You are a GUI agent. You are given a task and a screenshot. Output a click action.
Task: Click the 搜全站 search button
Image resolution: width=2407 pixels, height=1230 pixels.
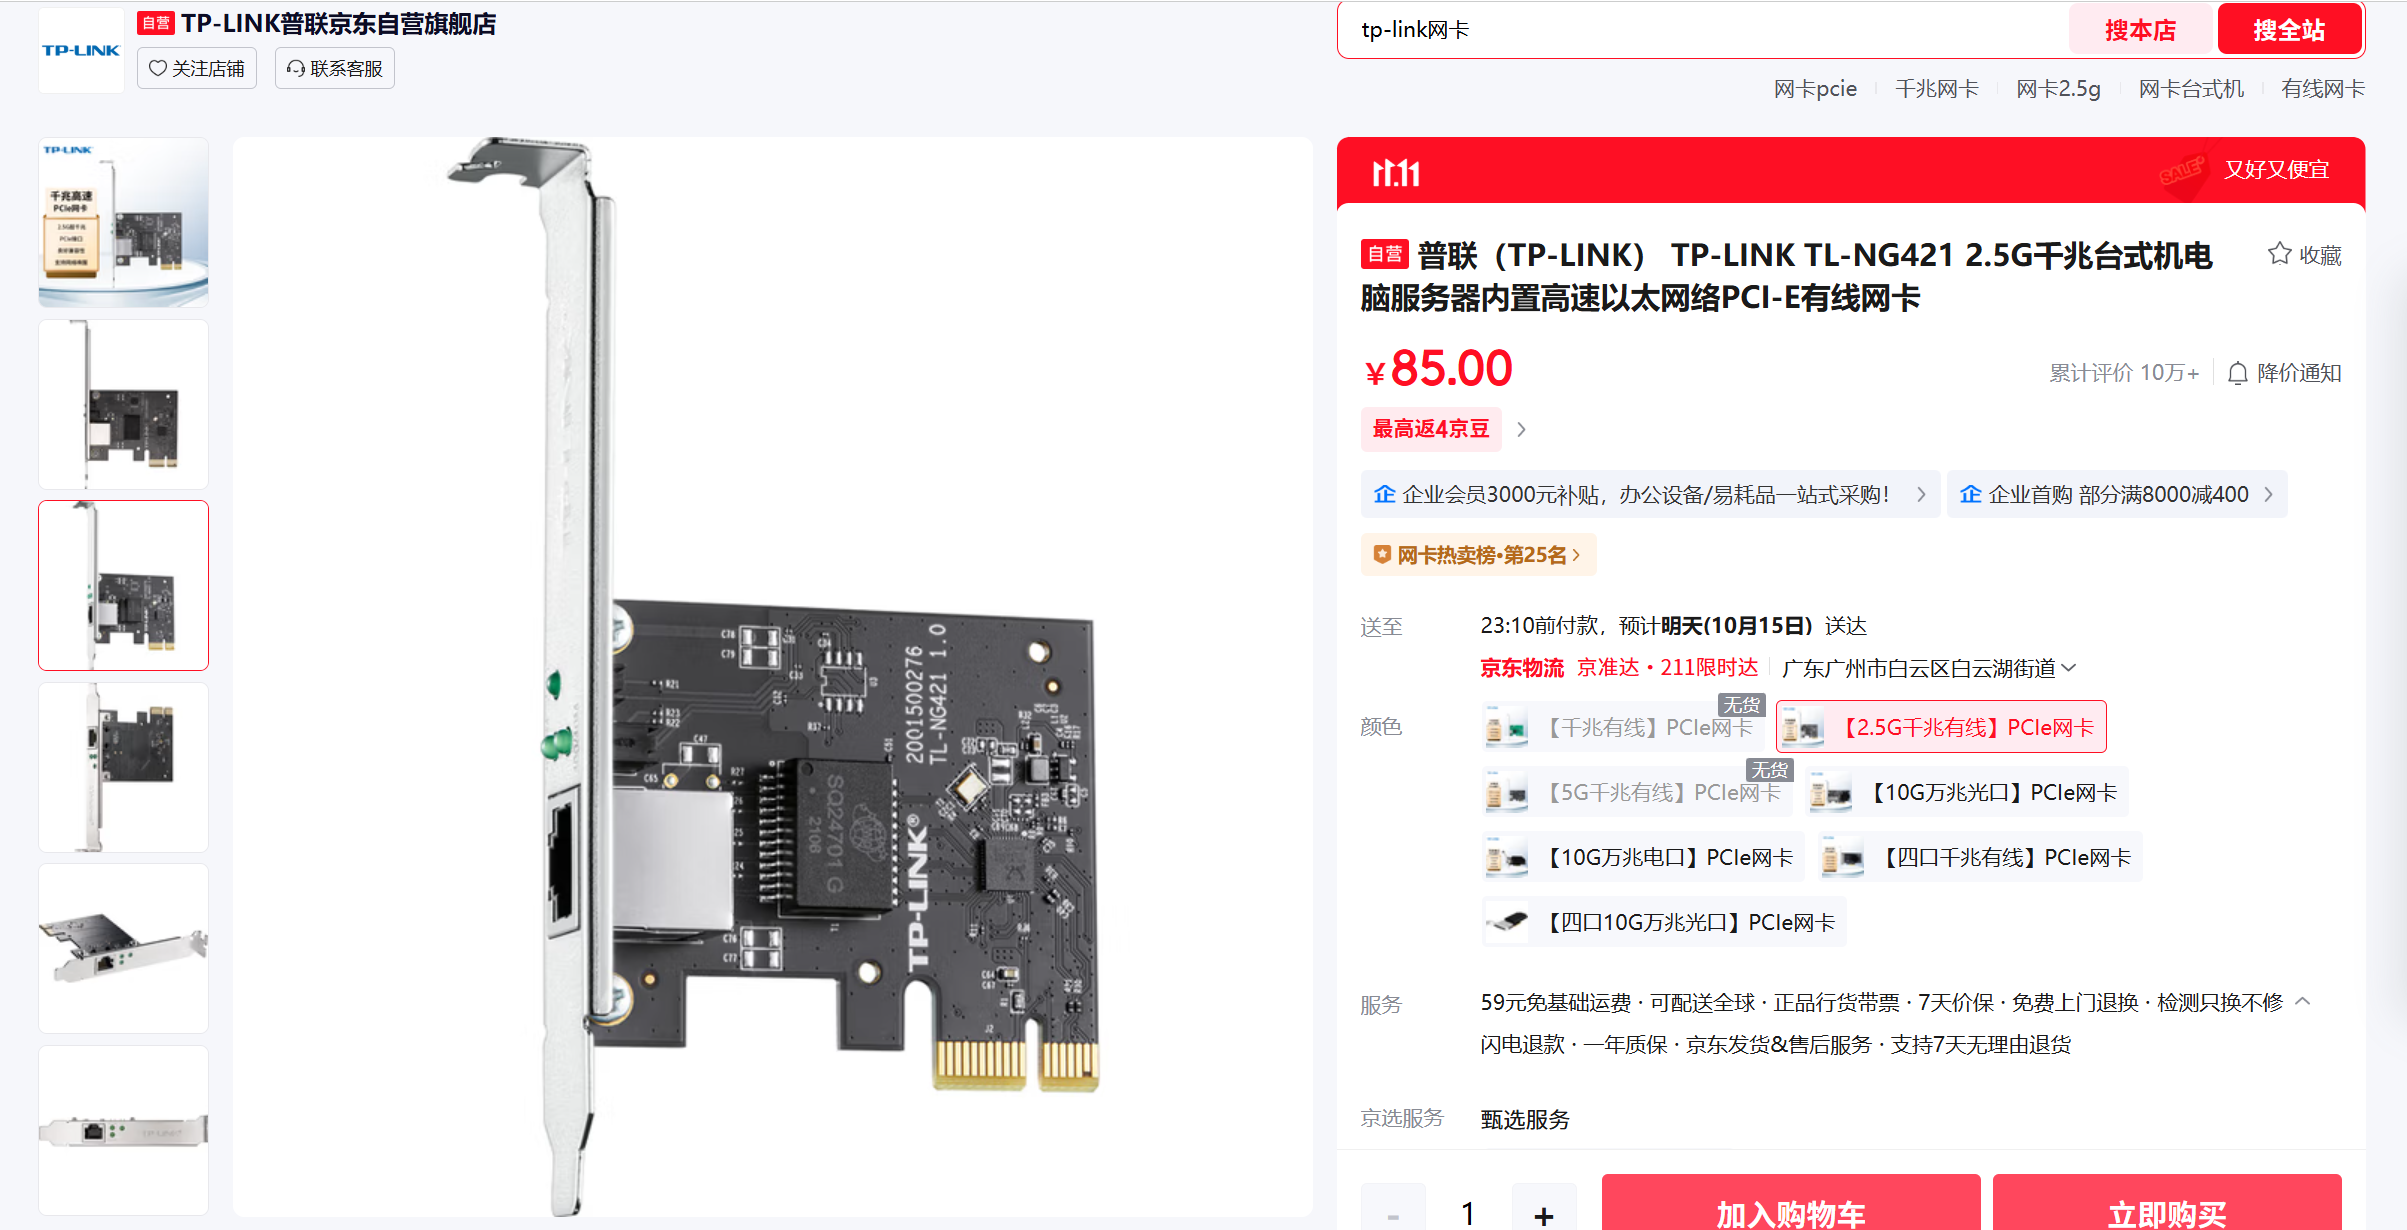tap(2289, 30)
